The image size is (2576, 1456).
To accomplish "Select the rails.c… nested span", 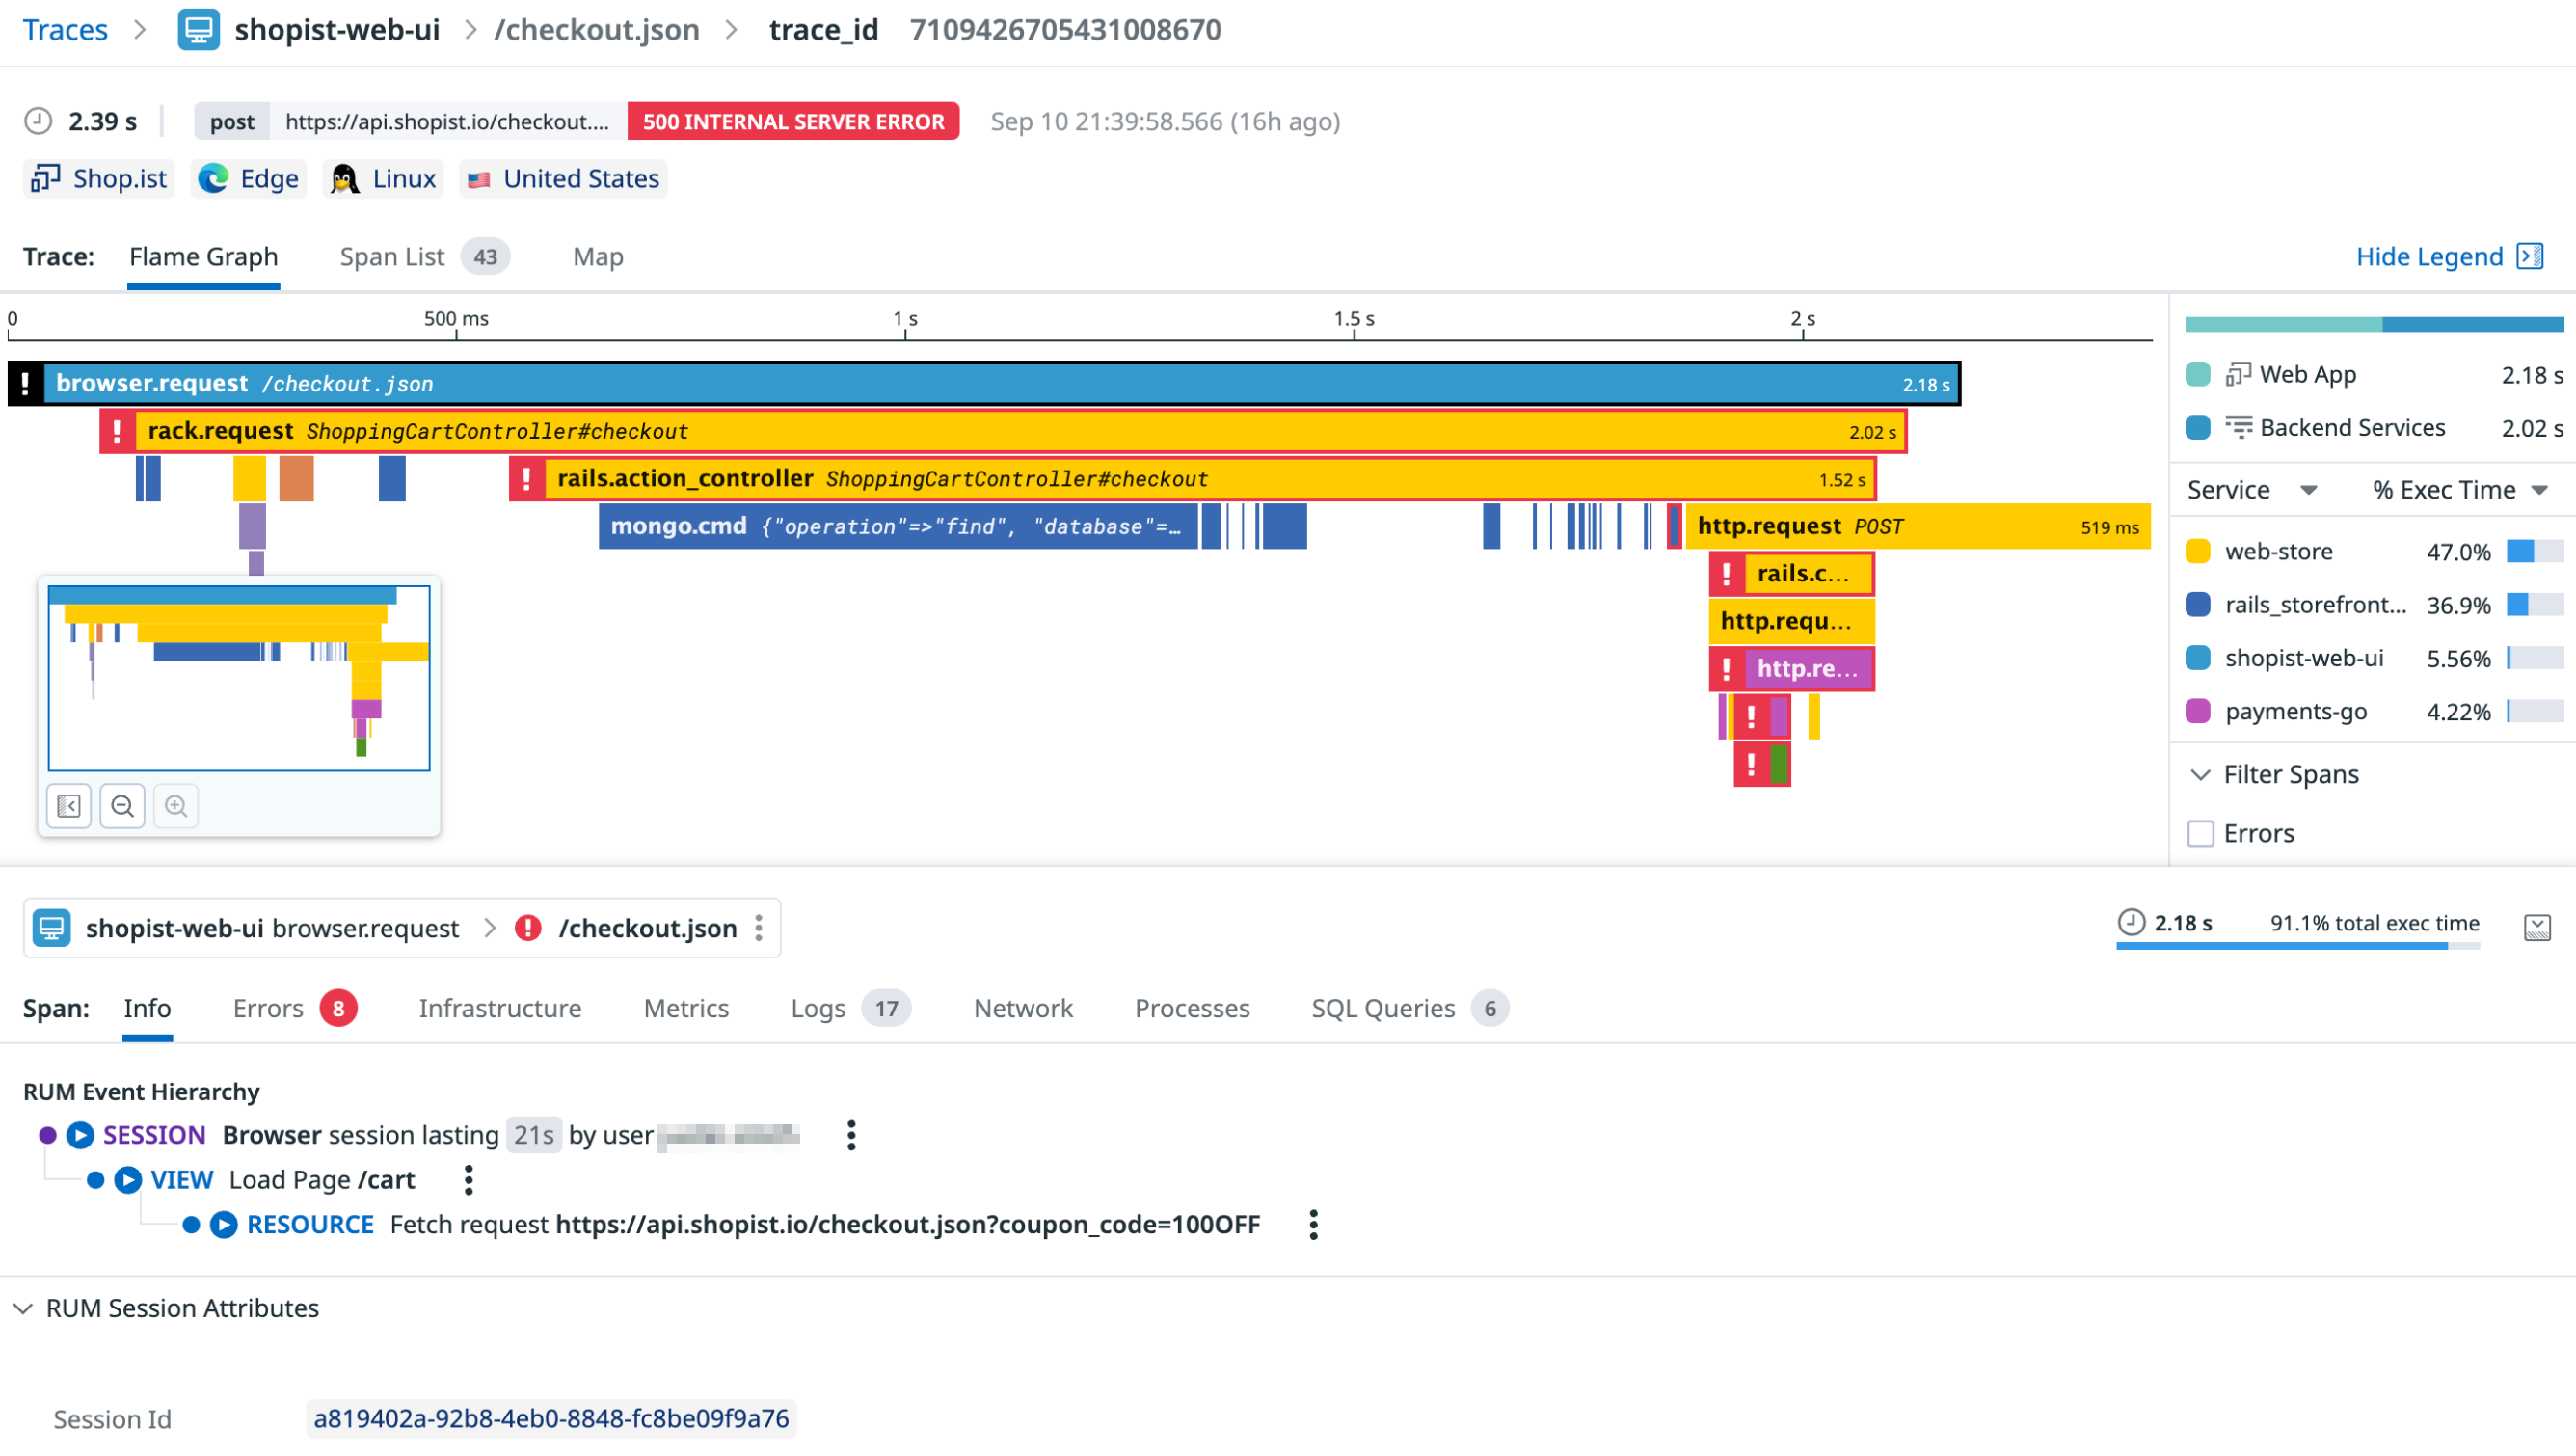I will click(x=1791, y=573).
